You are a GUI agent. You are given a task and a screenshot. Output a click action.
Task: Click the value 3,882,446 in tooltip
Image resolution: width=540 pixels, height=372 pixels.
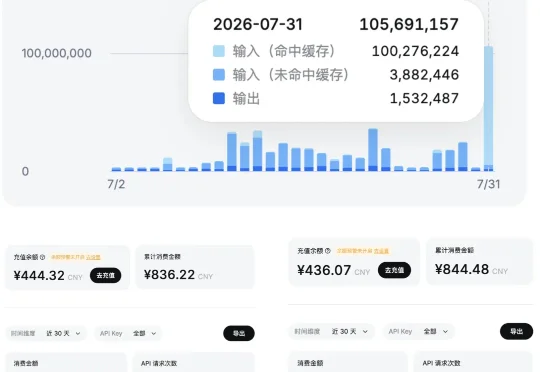point(424,75)
